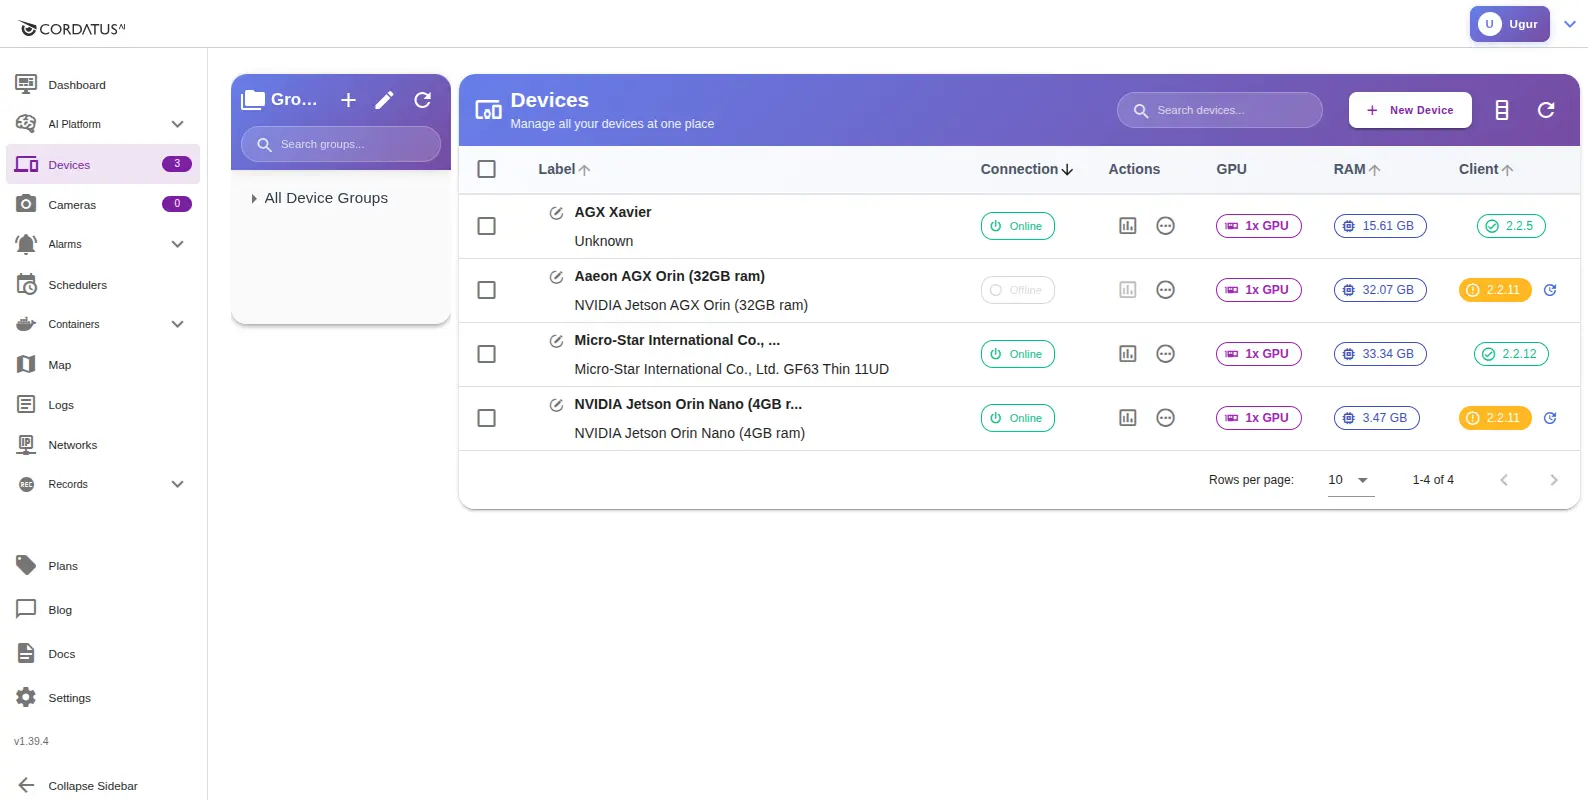The width and height of the screenshot is (1588, 800).
Task: Open Settings page
Action: click(103, 698)
